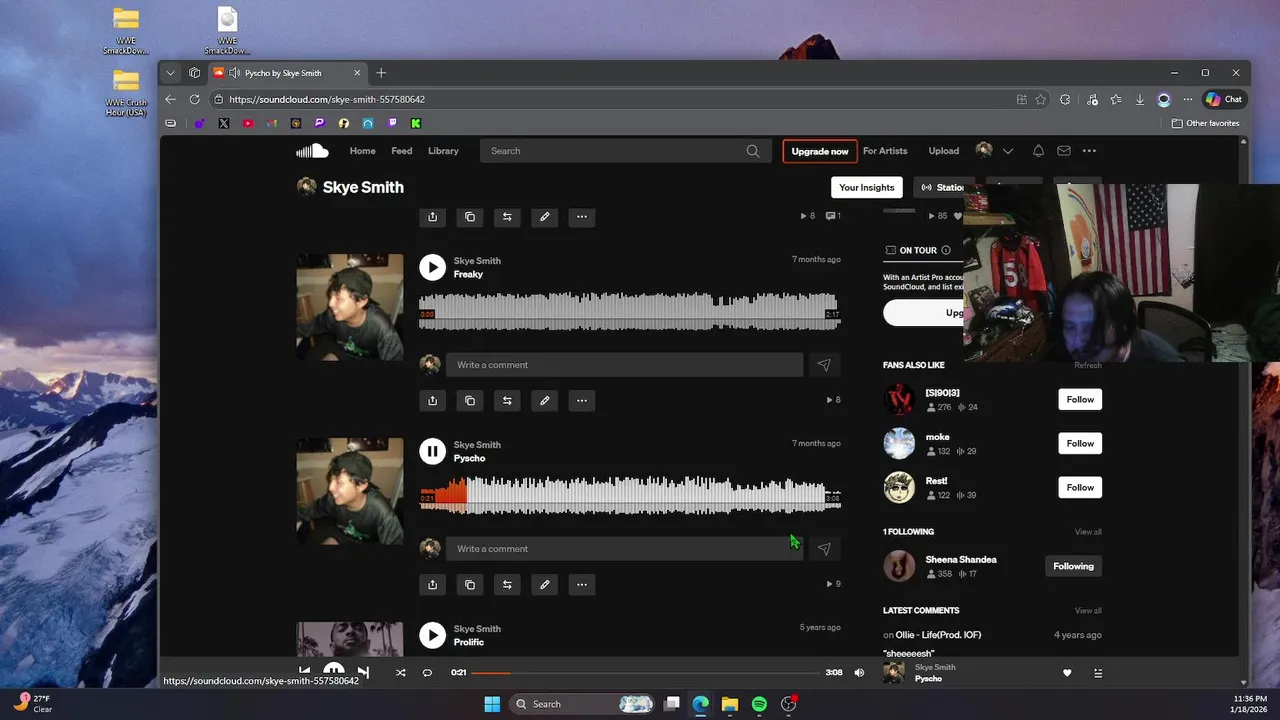Open the notifications bell
The image size is (1280, 720).
click(x=1038, y=151)
